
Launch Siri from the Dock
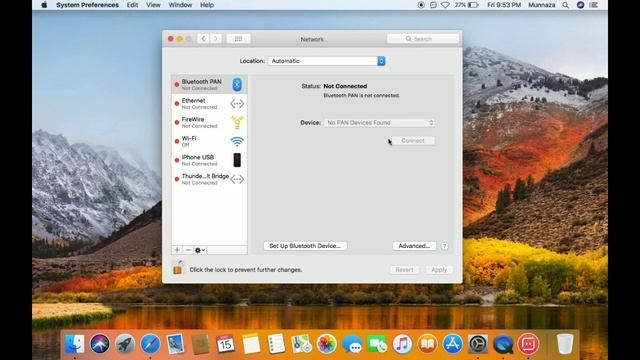tap(100, 344)
